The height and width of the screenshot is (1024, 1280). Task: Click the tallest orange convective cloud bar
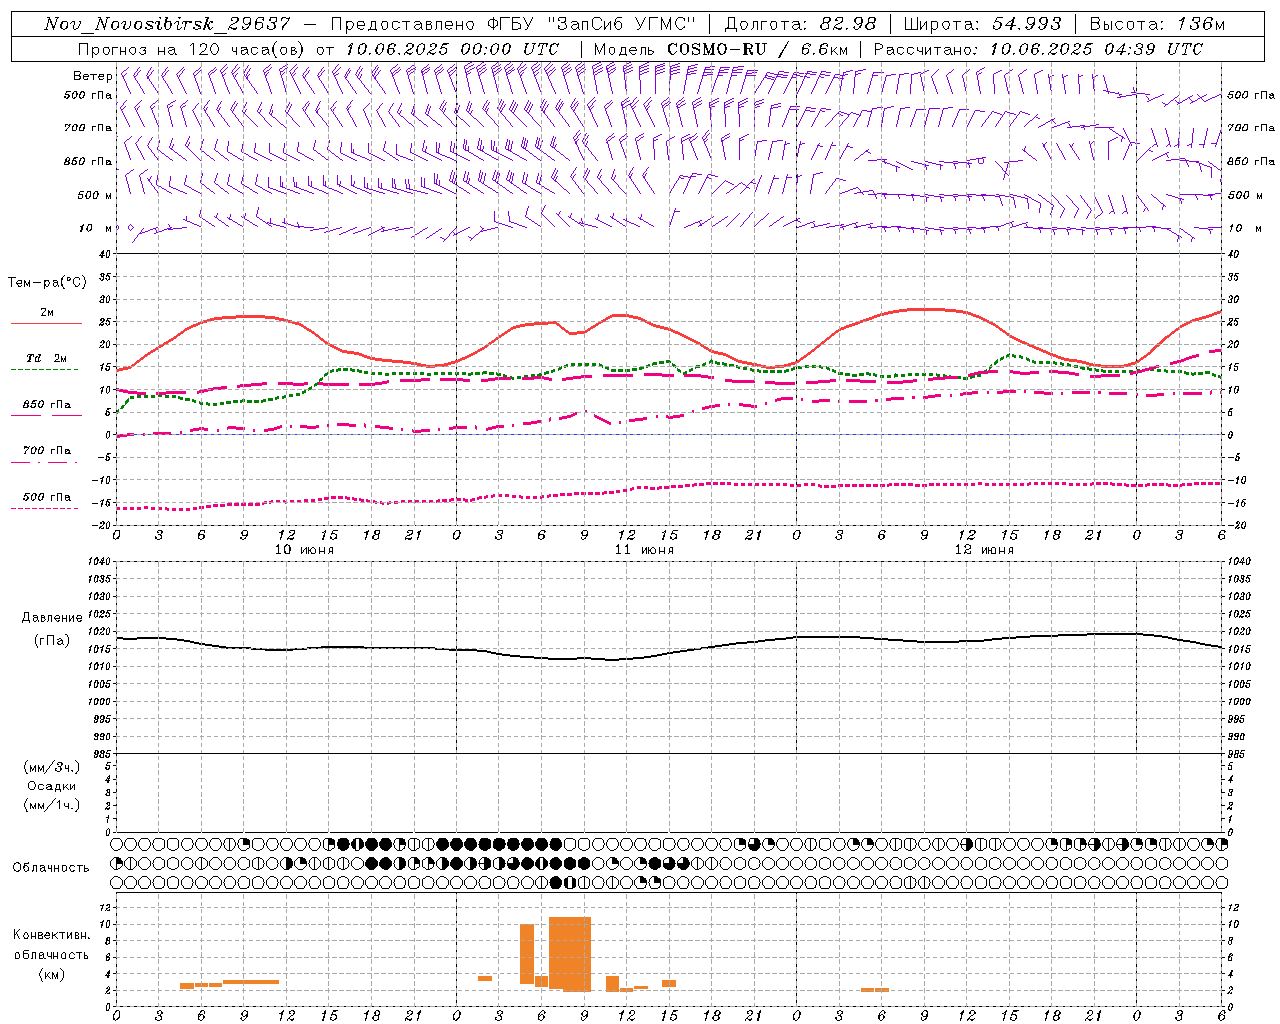(x=570, y=954)
